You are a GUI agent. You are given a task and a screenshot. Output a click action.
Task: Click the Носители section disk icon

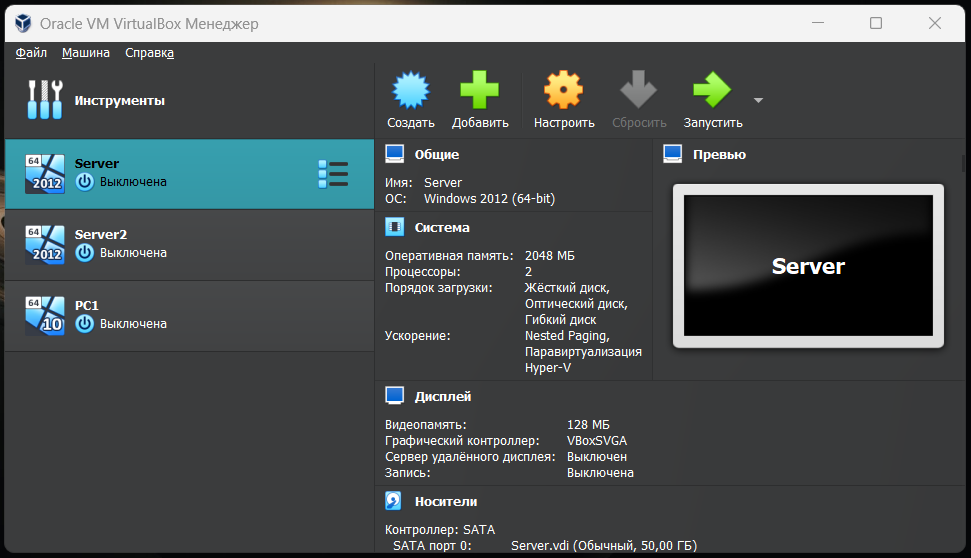394,501
